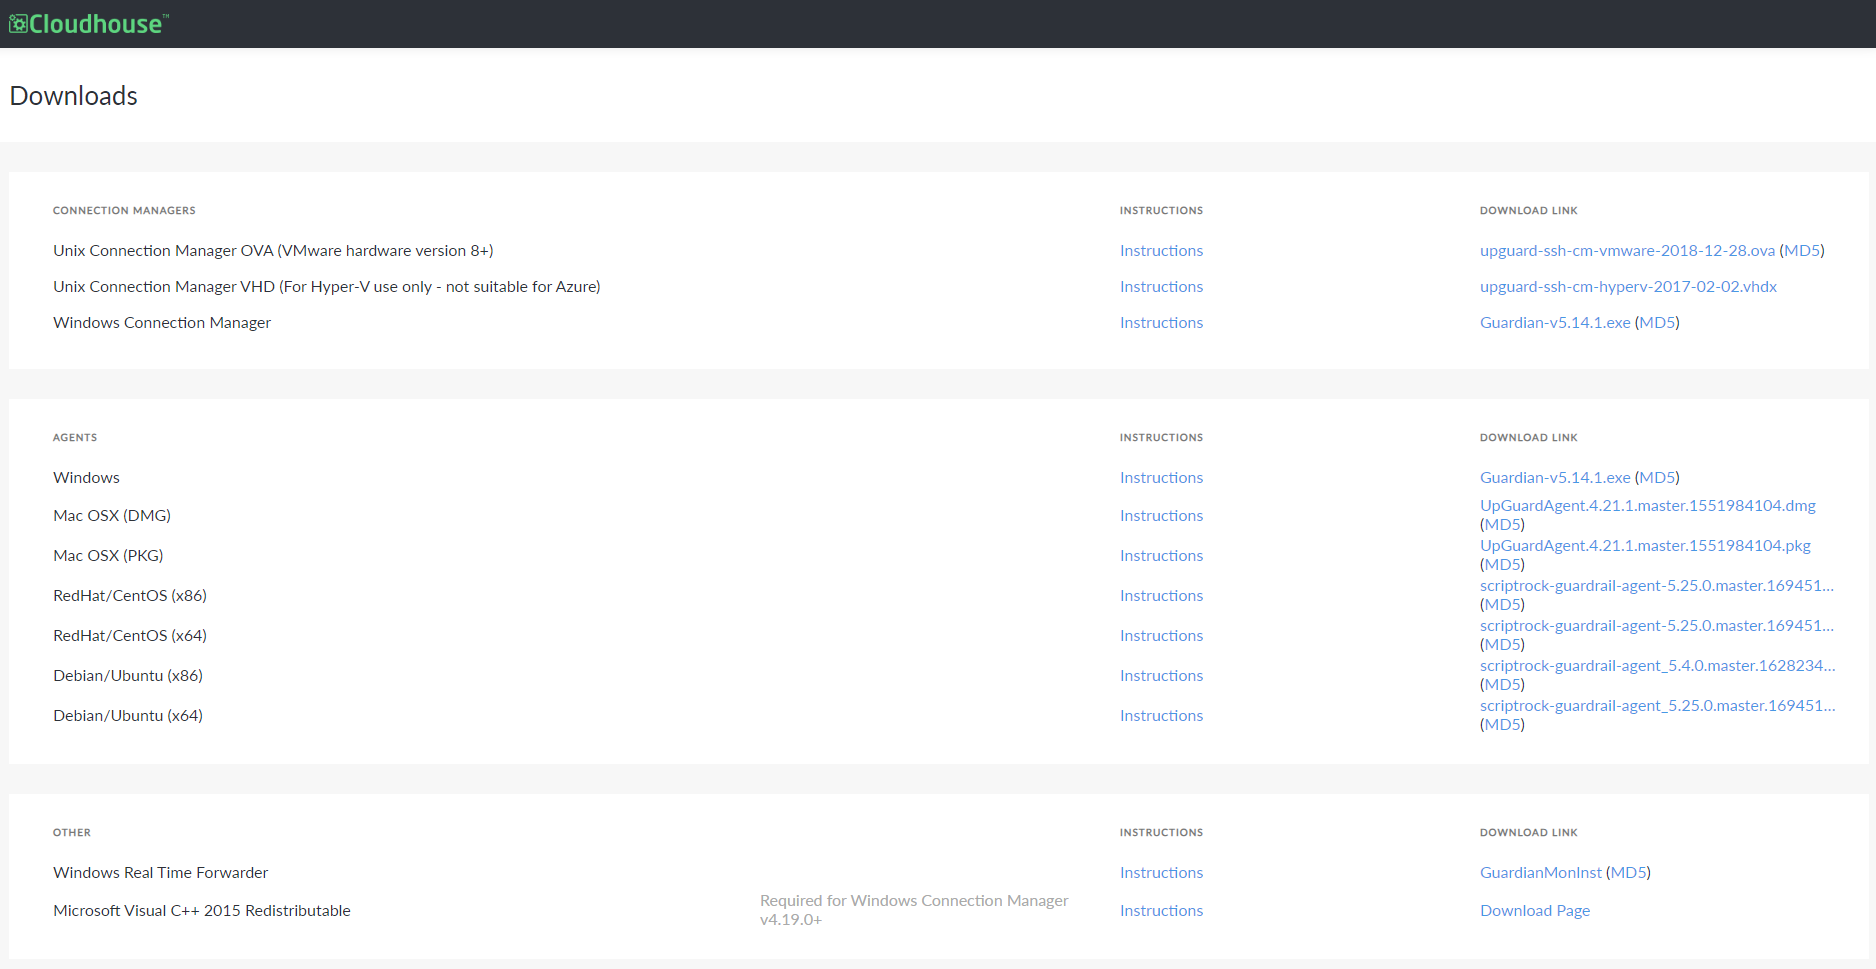Open Instructions for Mac OSX (PKG) agent
Viewport: 1876px width, 969px height.
tap(1161, 556)
